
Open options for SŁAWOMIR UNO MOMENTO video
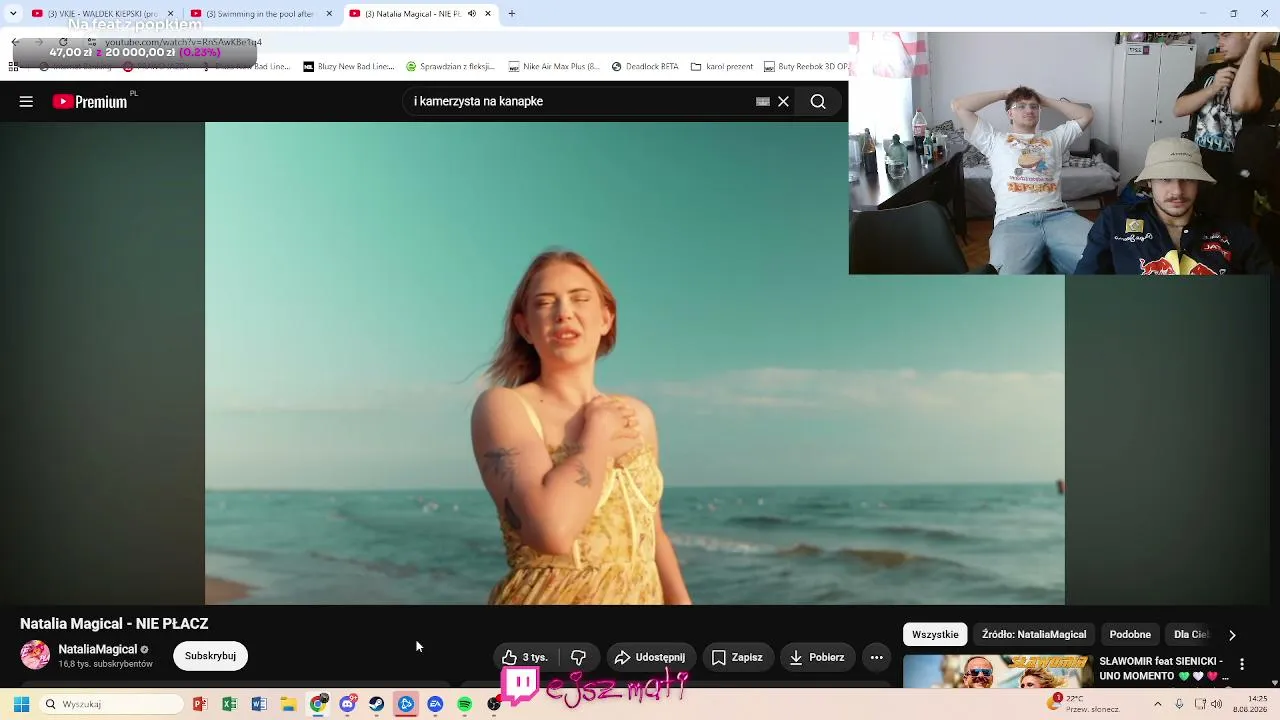point(1242,665)
